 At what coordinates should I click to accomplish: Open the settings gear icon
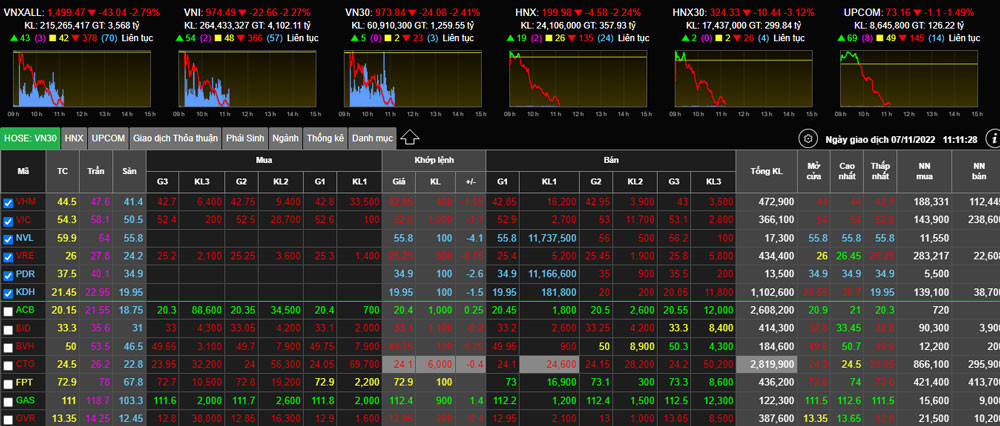pyautogui.click(x=808, y=139)
